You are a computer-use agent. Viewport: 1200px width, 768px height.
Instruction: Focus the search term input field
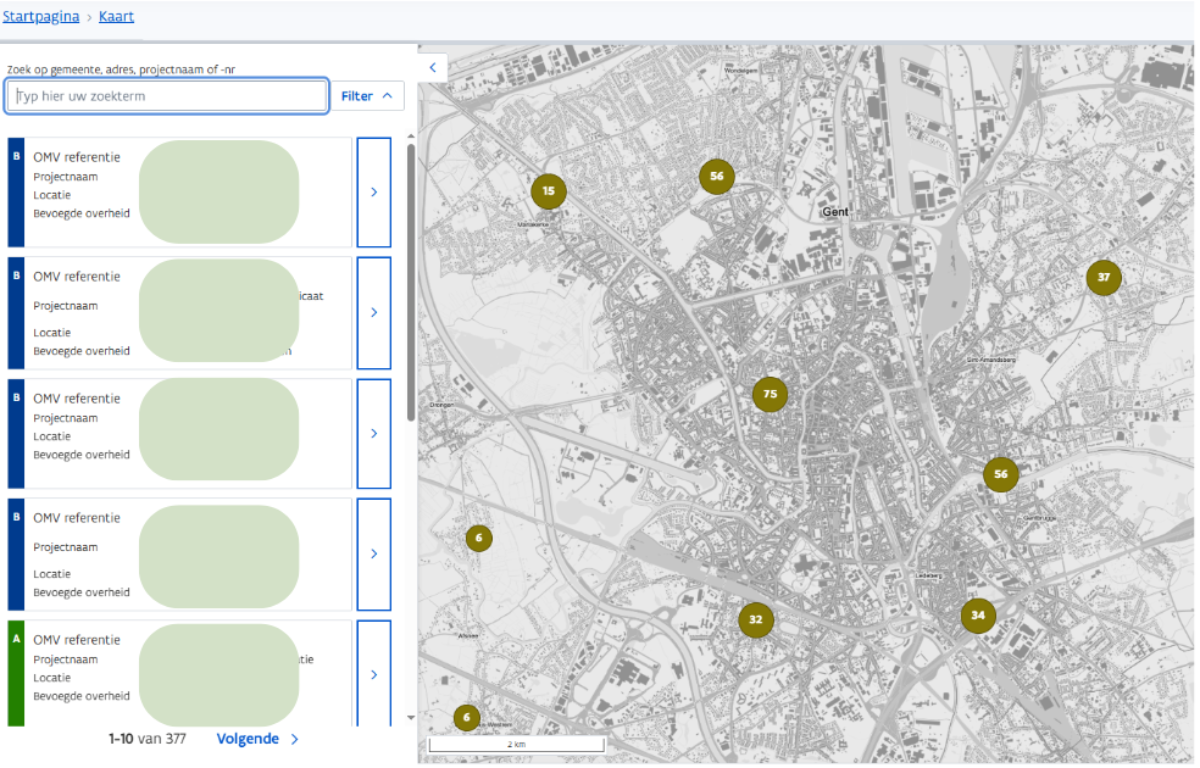tap(167, 96)
